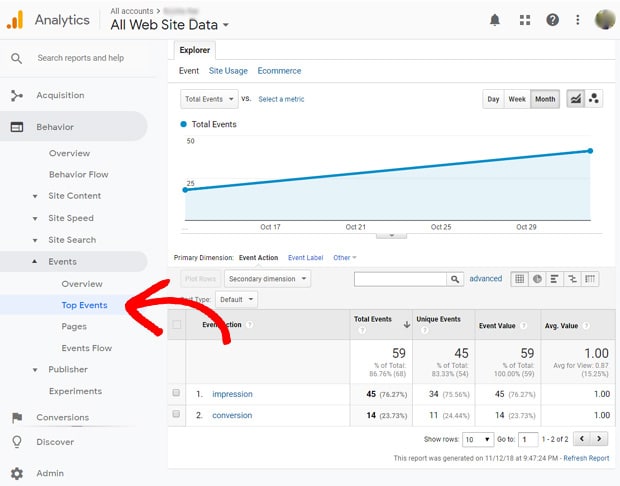The height and width of the screenshot is (486, 620).
Task: Switch primary dimension to Event Label
Action: (x=305, y=258)
